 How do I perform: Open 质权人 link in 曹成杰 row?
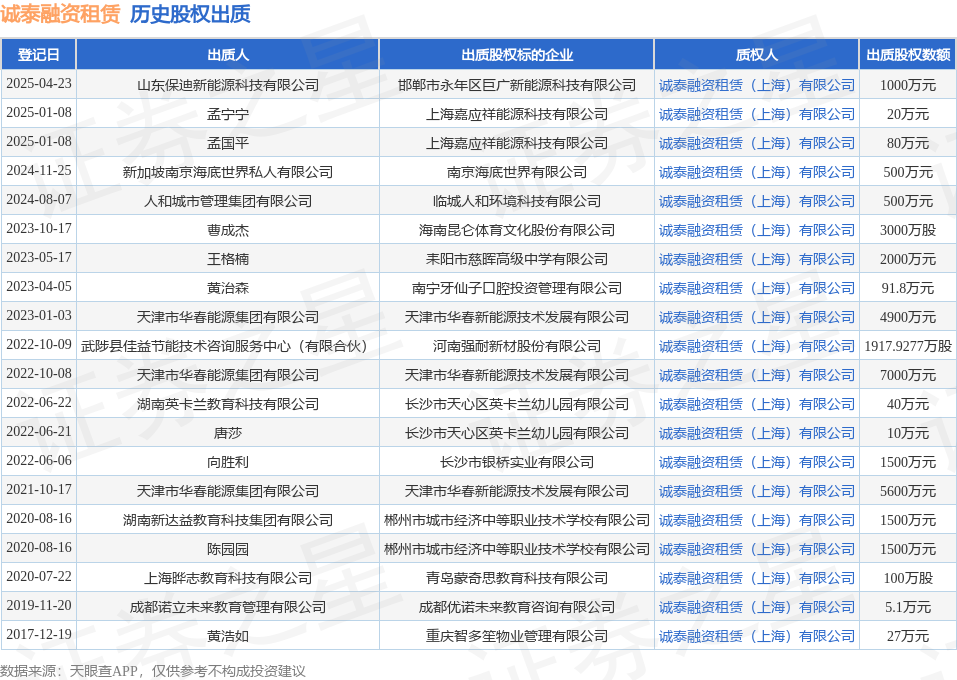pyautogui.click(x=756, y=230)
